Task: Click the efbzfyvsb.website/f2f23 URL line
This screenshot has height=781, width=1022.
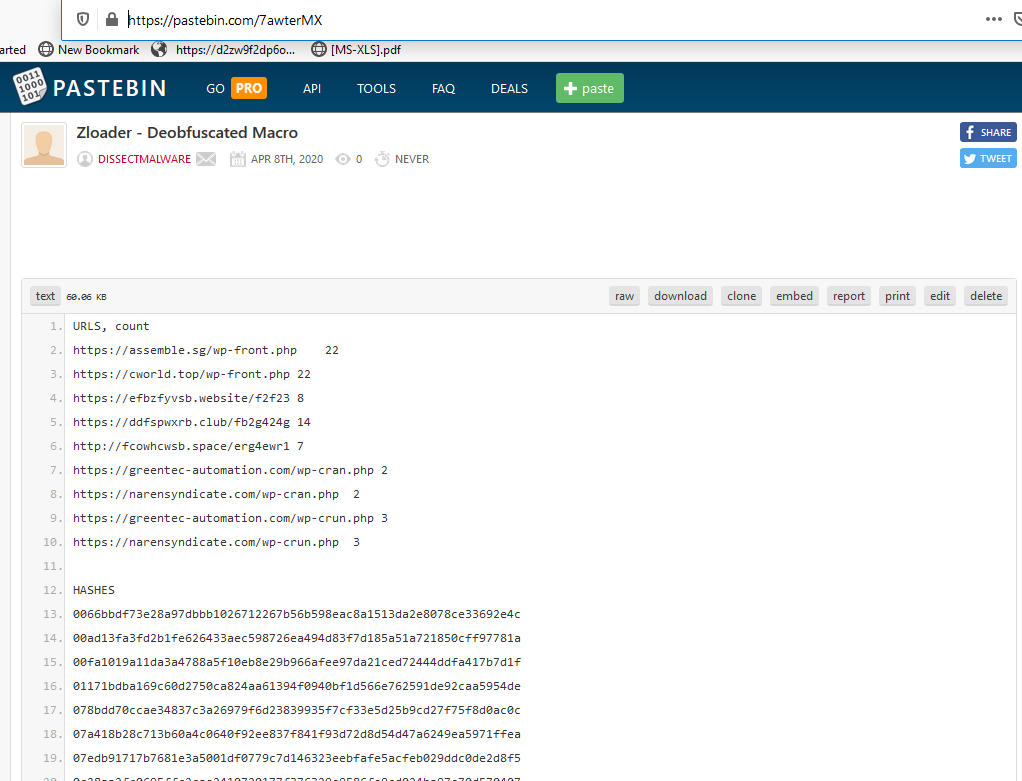Action: tap(188, 398)
